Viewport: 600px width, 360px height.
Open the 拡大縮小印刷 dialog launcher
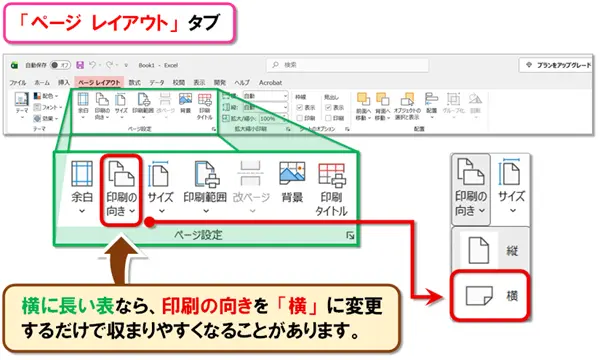(x=288, y=130)
